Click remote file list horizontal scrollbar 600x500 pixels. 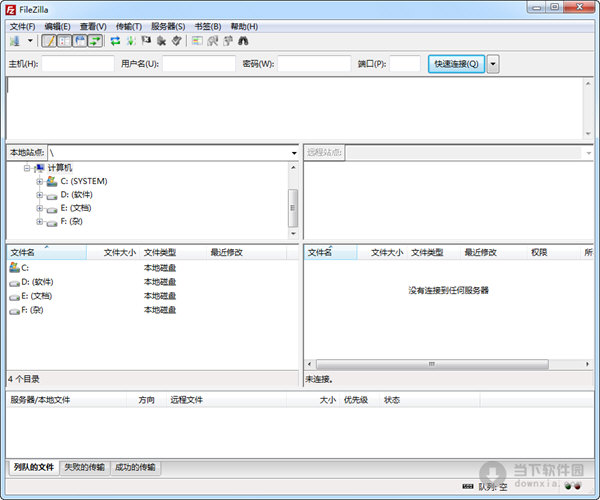tap(432, 364)
